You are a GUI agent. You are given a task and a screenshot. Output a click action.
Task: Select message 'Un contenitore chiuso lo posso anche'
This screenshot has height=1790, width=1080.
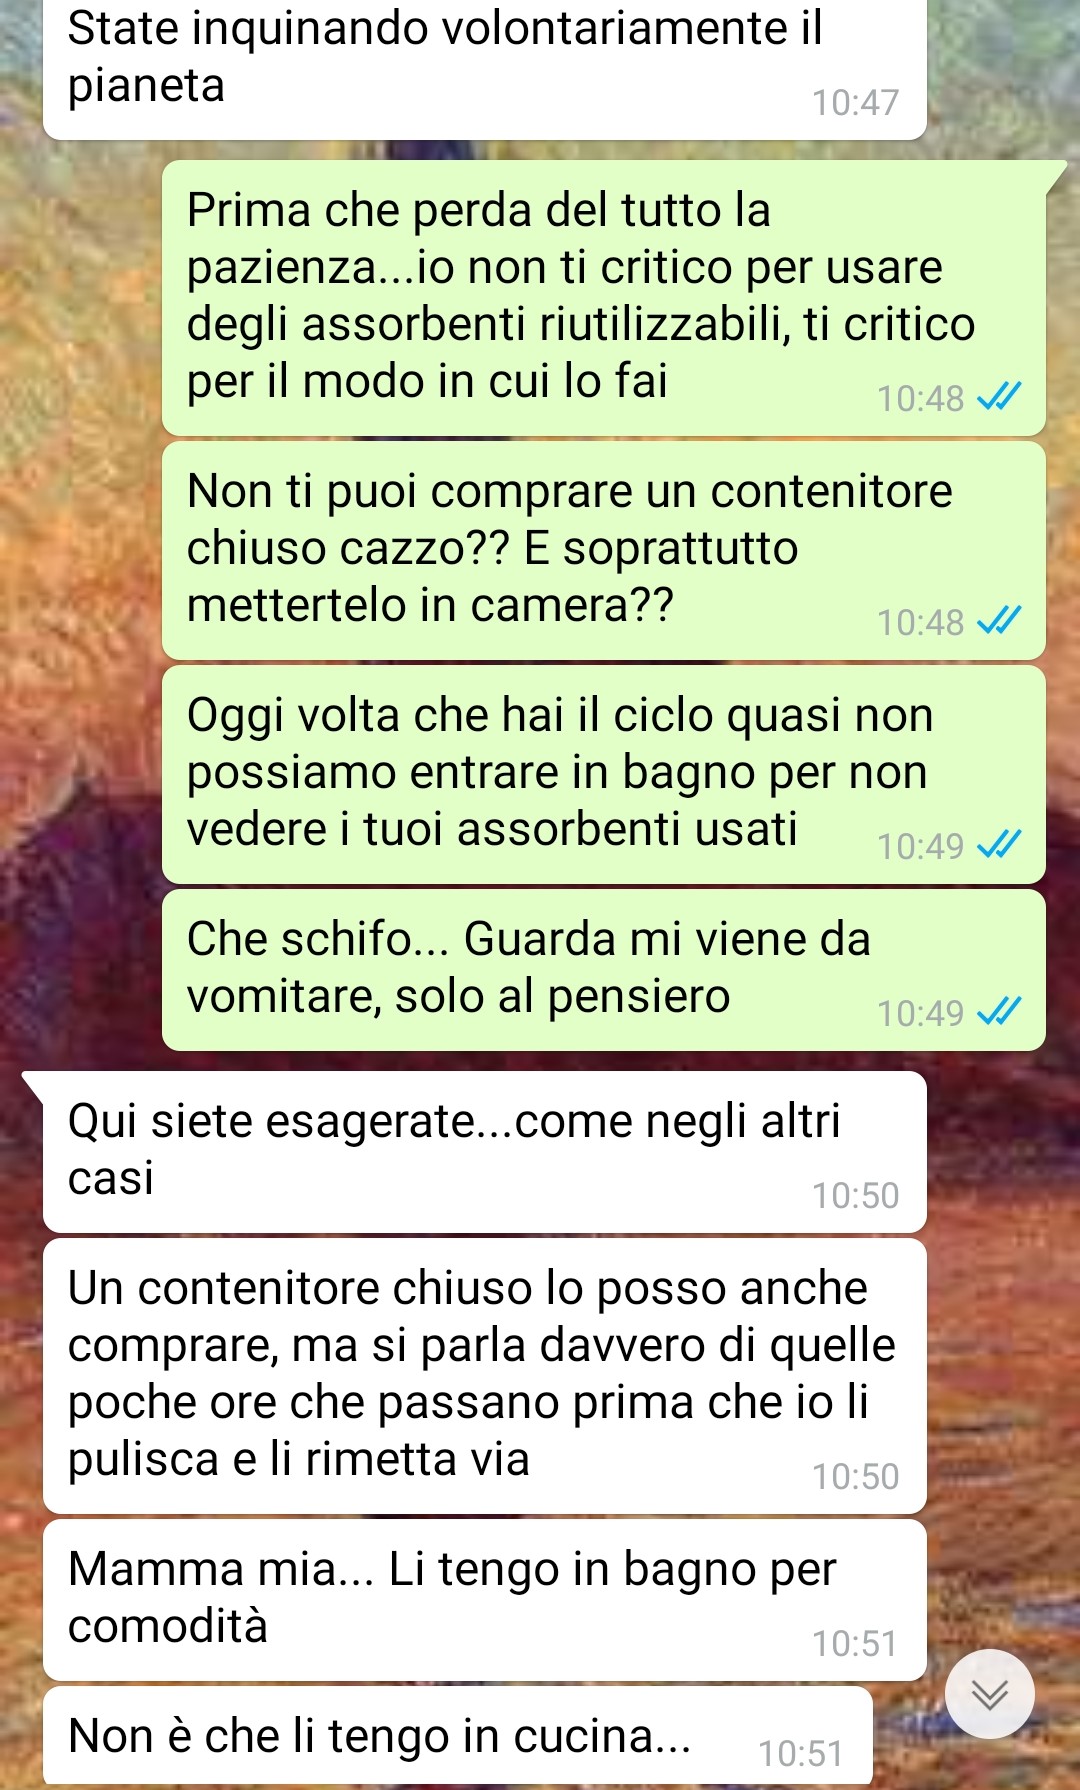[x=484, y=1375]
